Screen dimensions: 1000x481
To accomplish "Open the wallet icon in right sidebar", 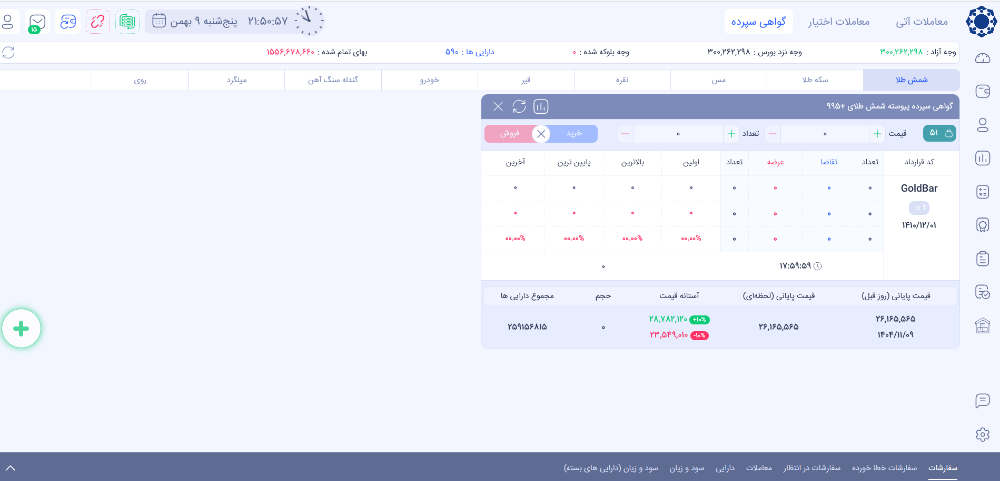I will pyautogui.click(x=982, y=92).
